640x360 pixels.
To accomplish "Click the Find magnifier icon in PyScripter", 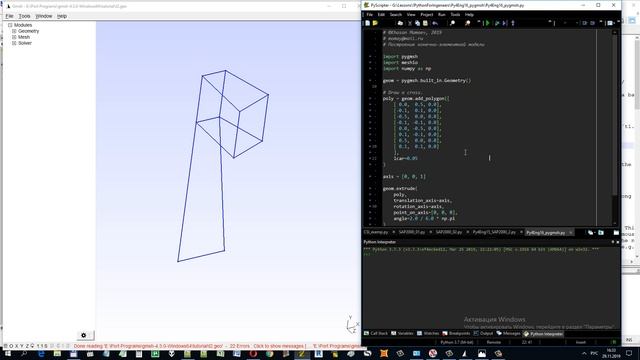I will [x=452, y=23].
